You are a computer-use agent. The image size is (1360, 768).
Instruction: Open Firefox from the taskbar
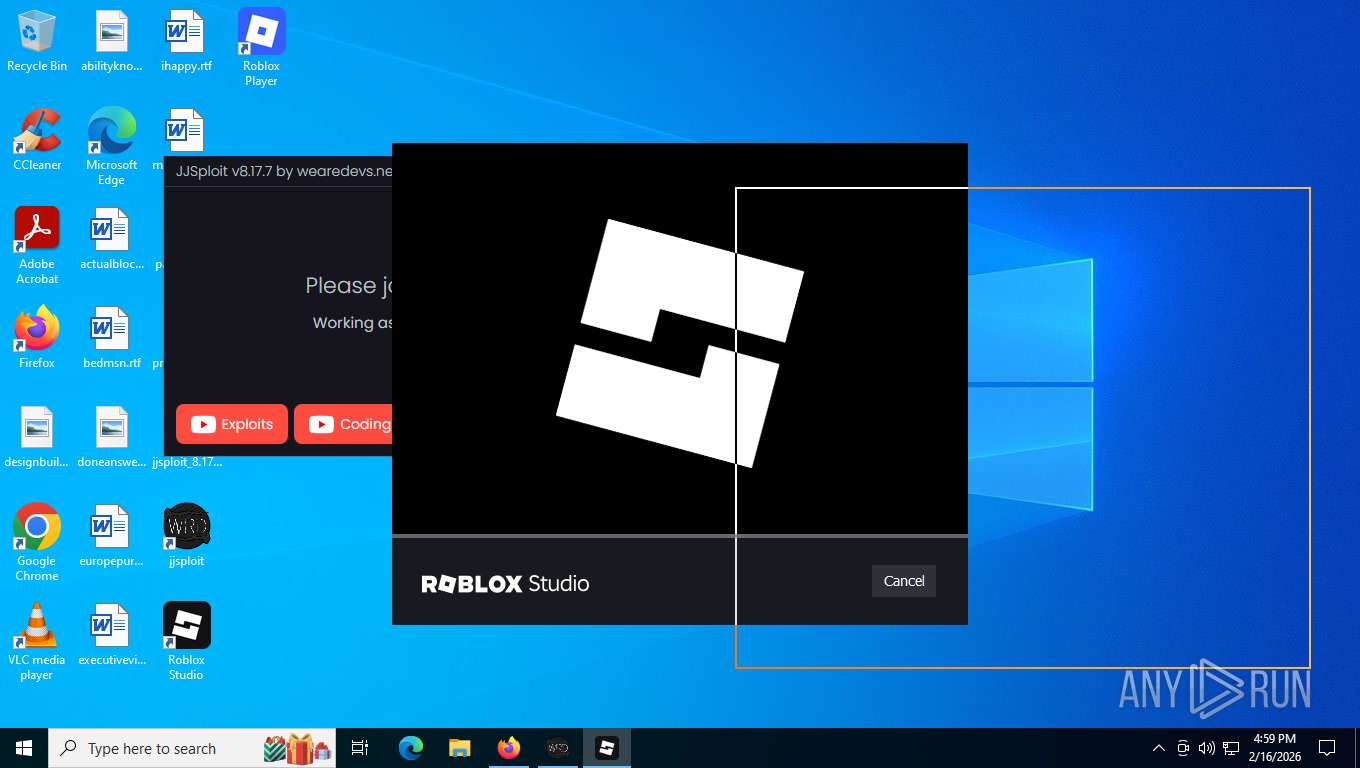pyautogui.click(x=509, y=748)
